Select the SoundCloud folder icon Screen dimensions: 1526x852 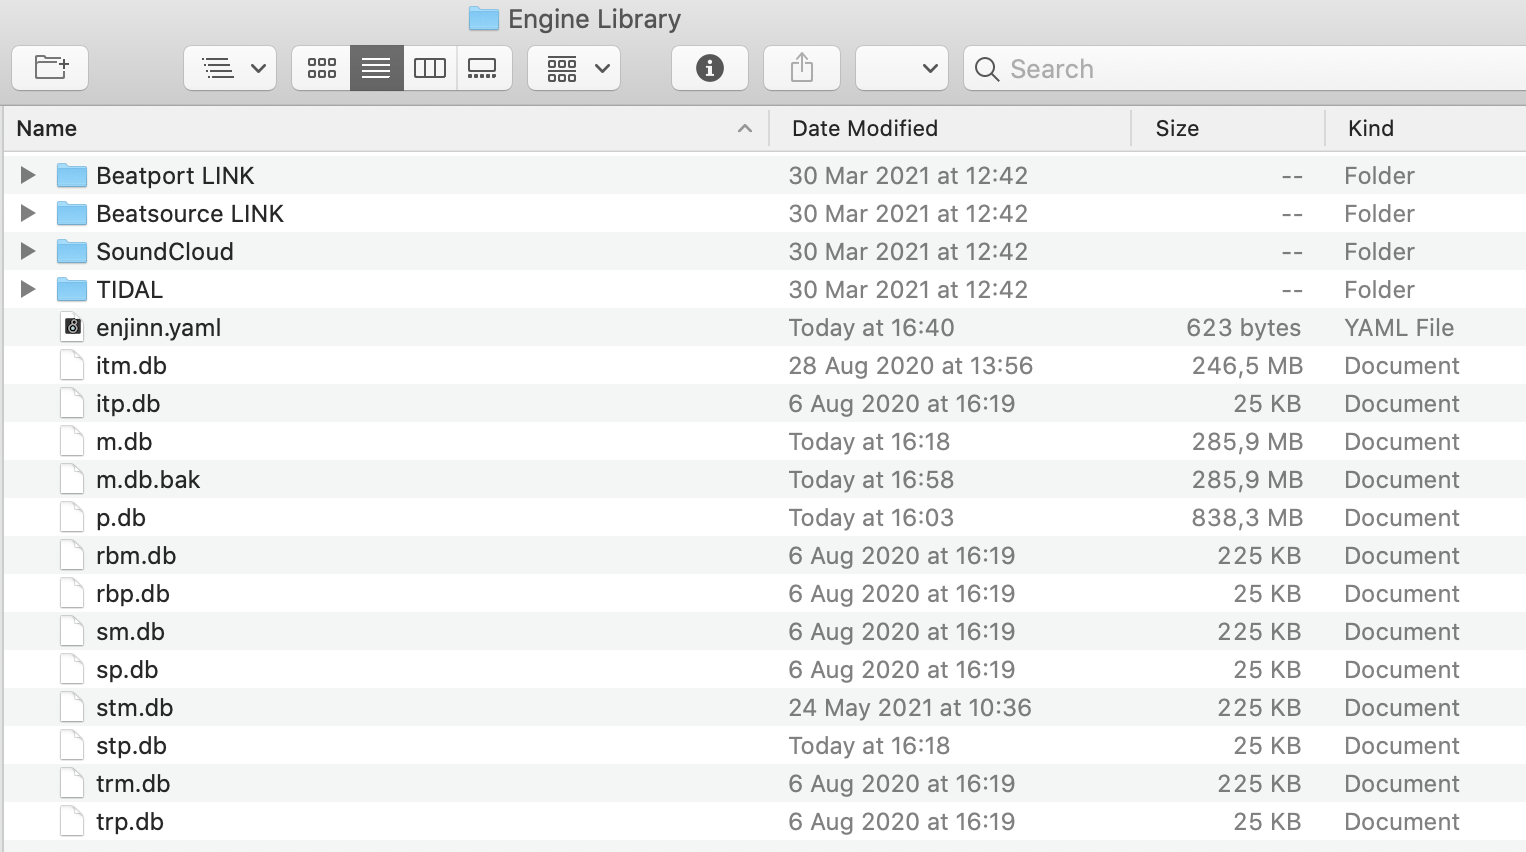72,252
